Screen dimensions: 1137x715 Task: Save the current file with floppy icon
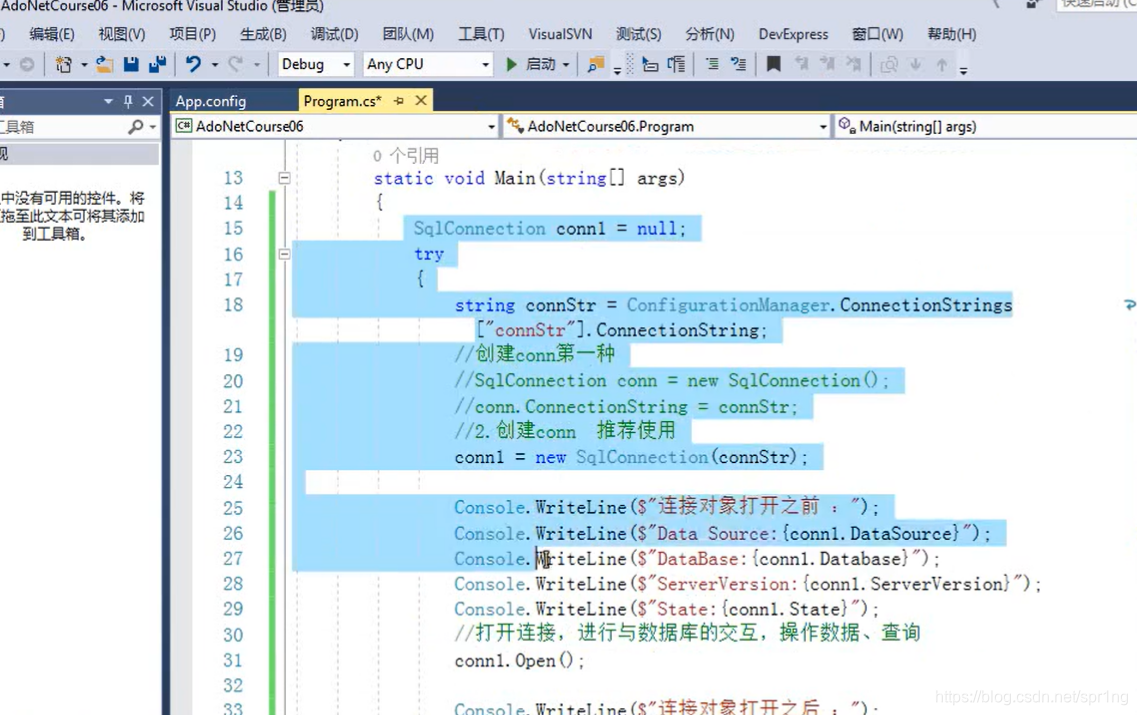[x=131, y=65]
